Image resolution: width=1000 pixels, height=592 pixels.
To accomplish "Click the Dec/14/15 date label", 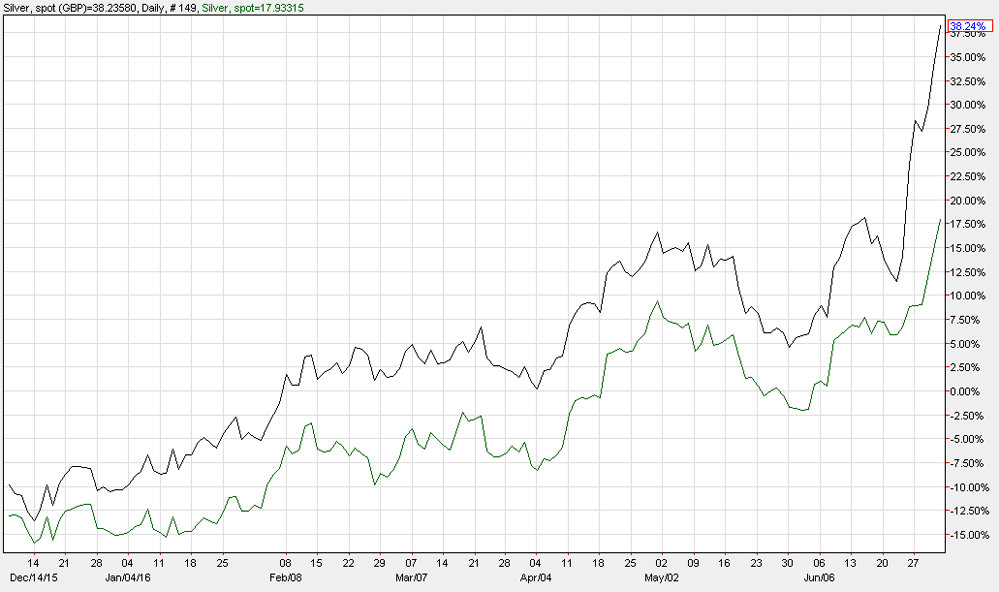I will coord(34,578).
